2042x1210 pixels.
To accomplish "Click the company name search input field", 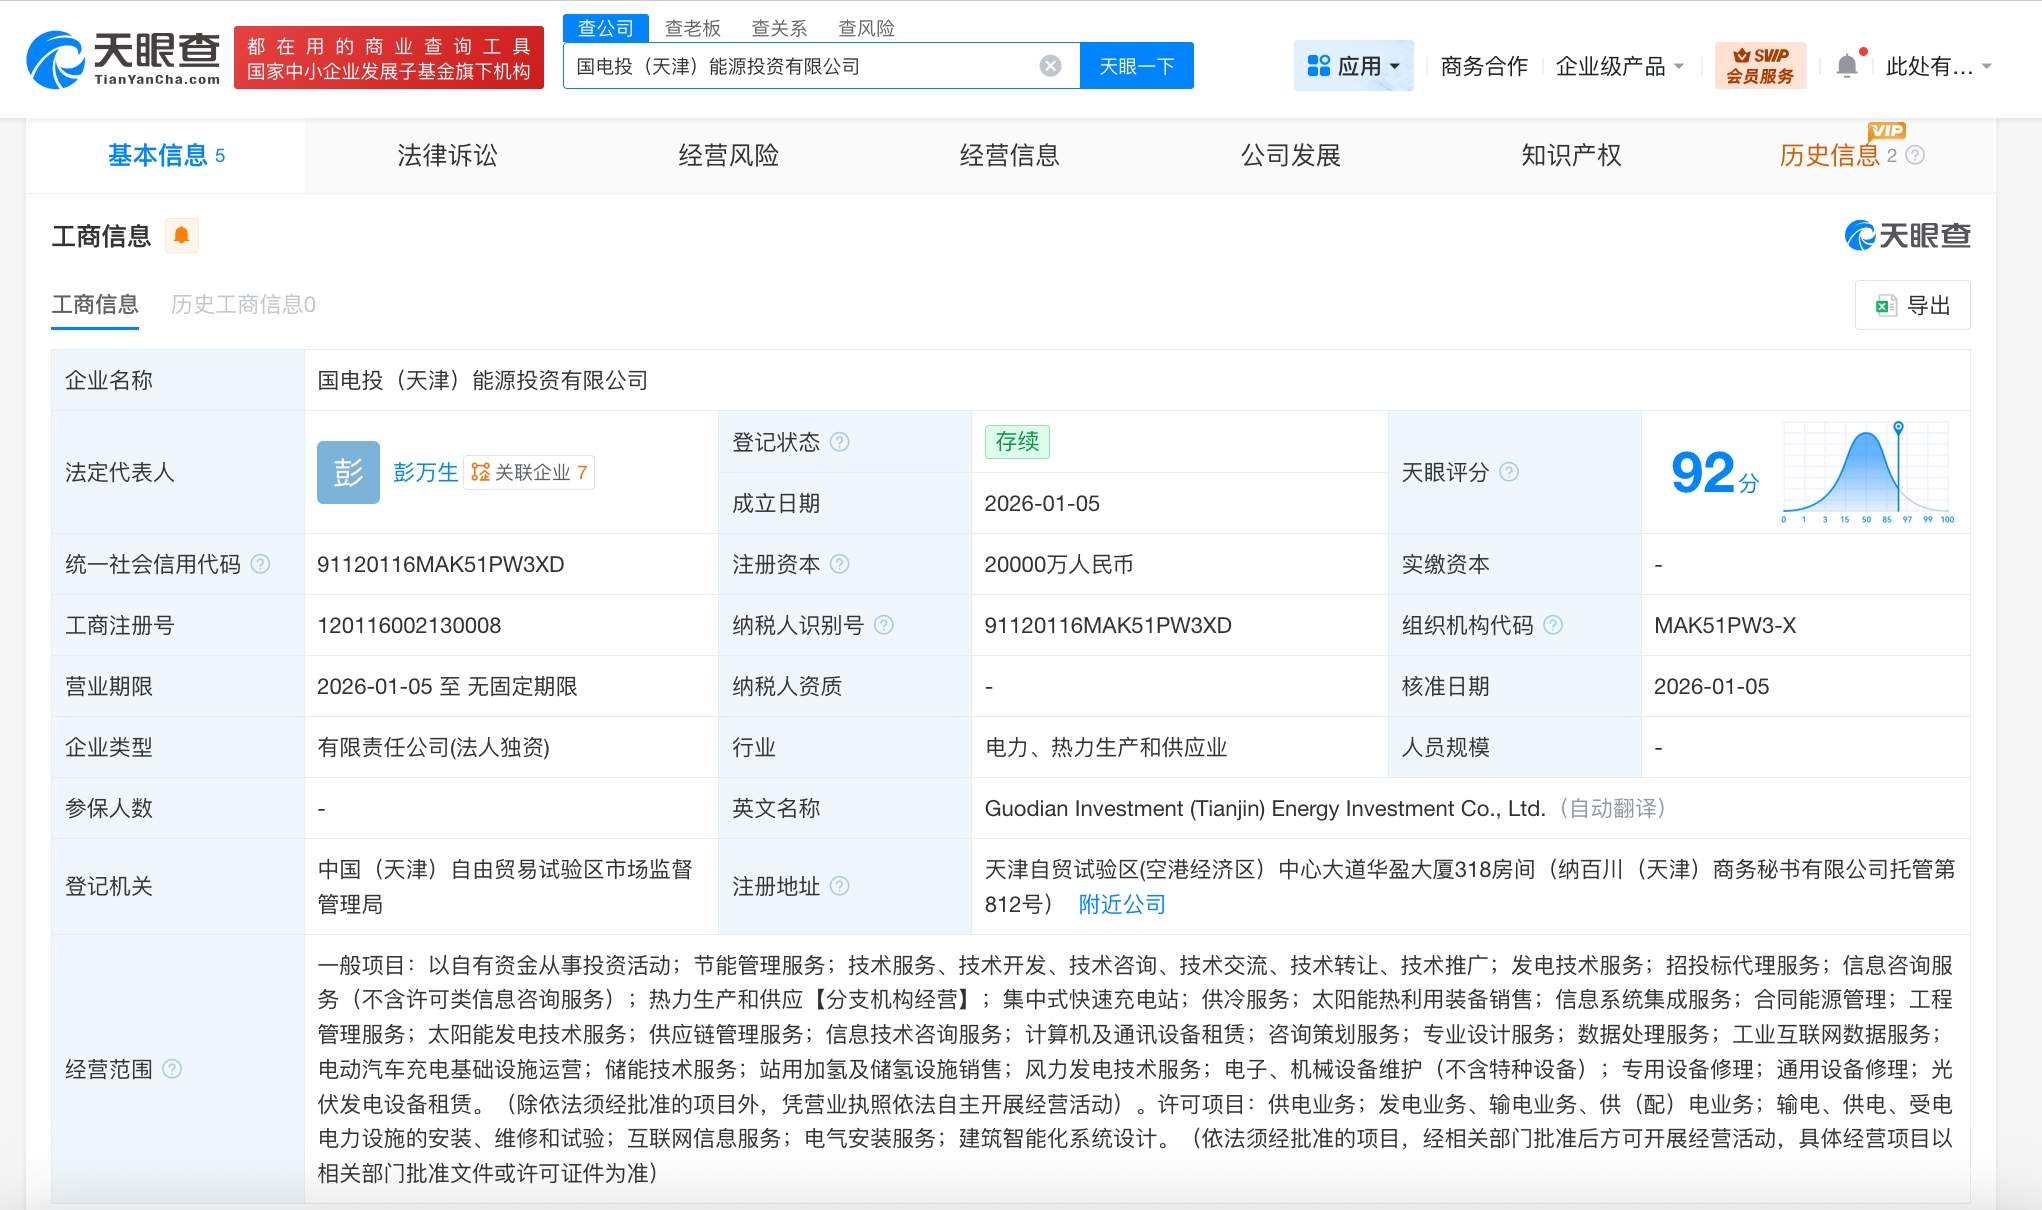I will [800, 66].
